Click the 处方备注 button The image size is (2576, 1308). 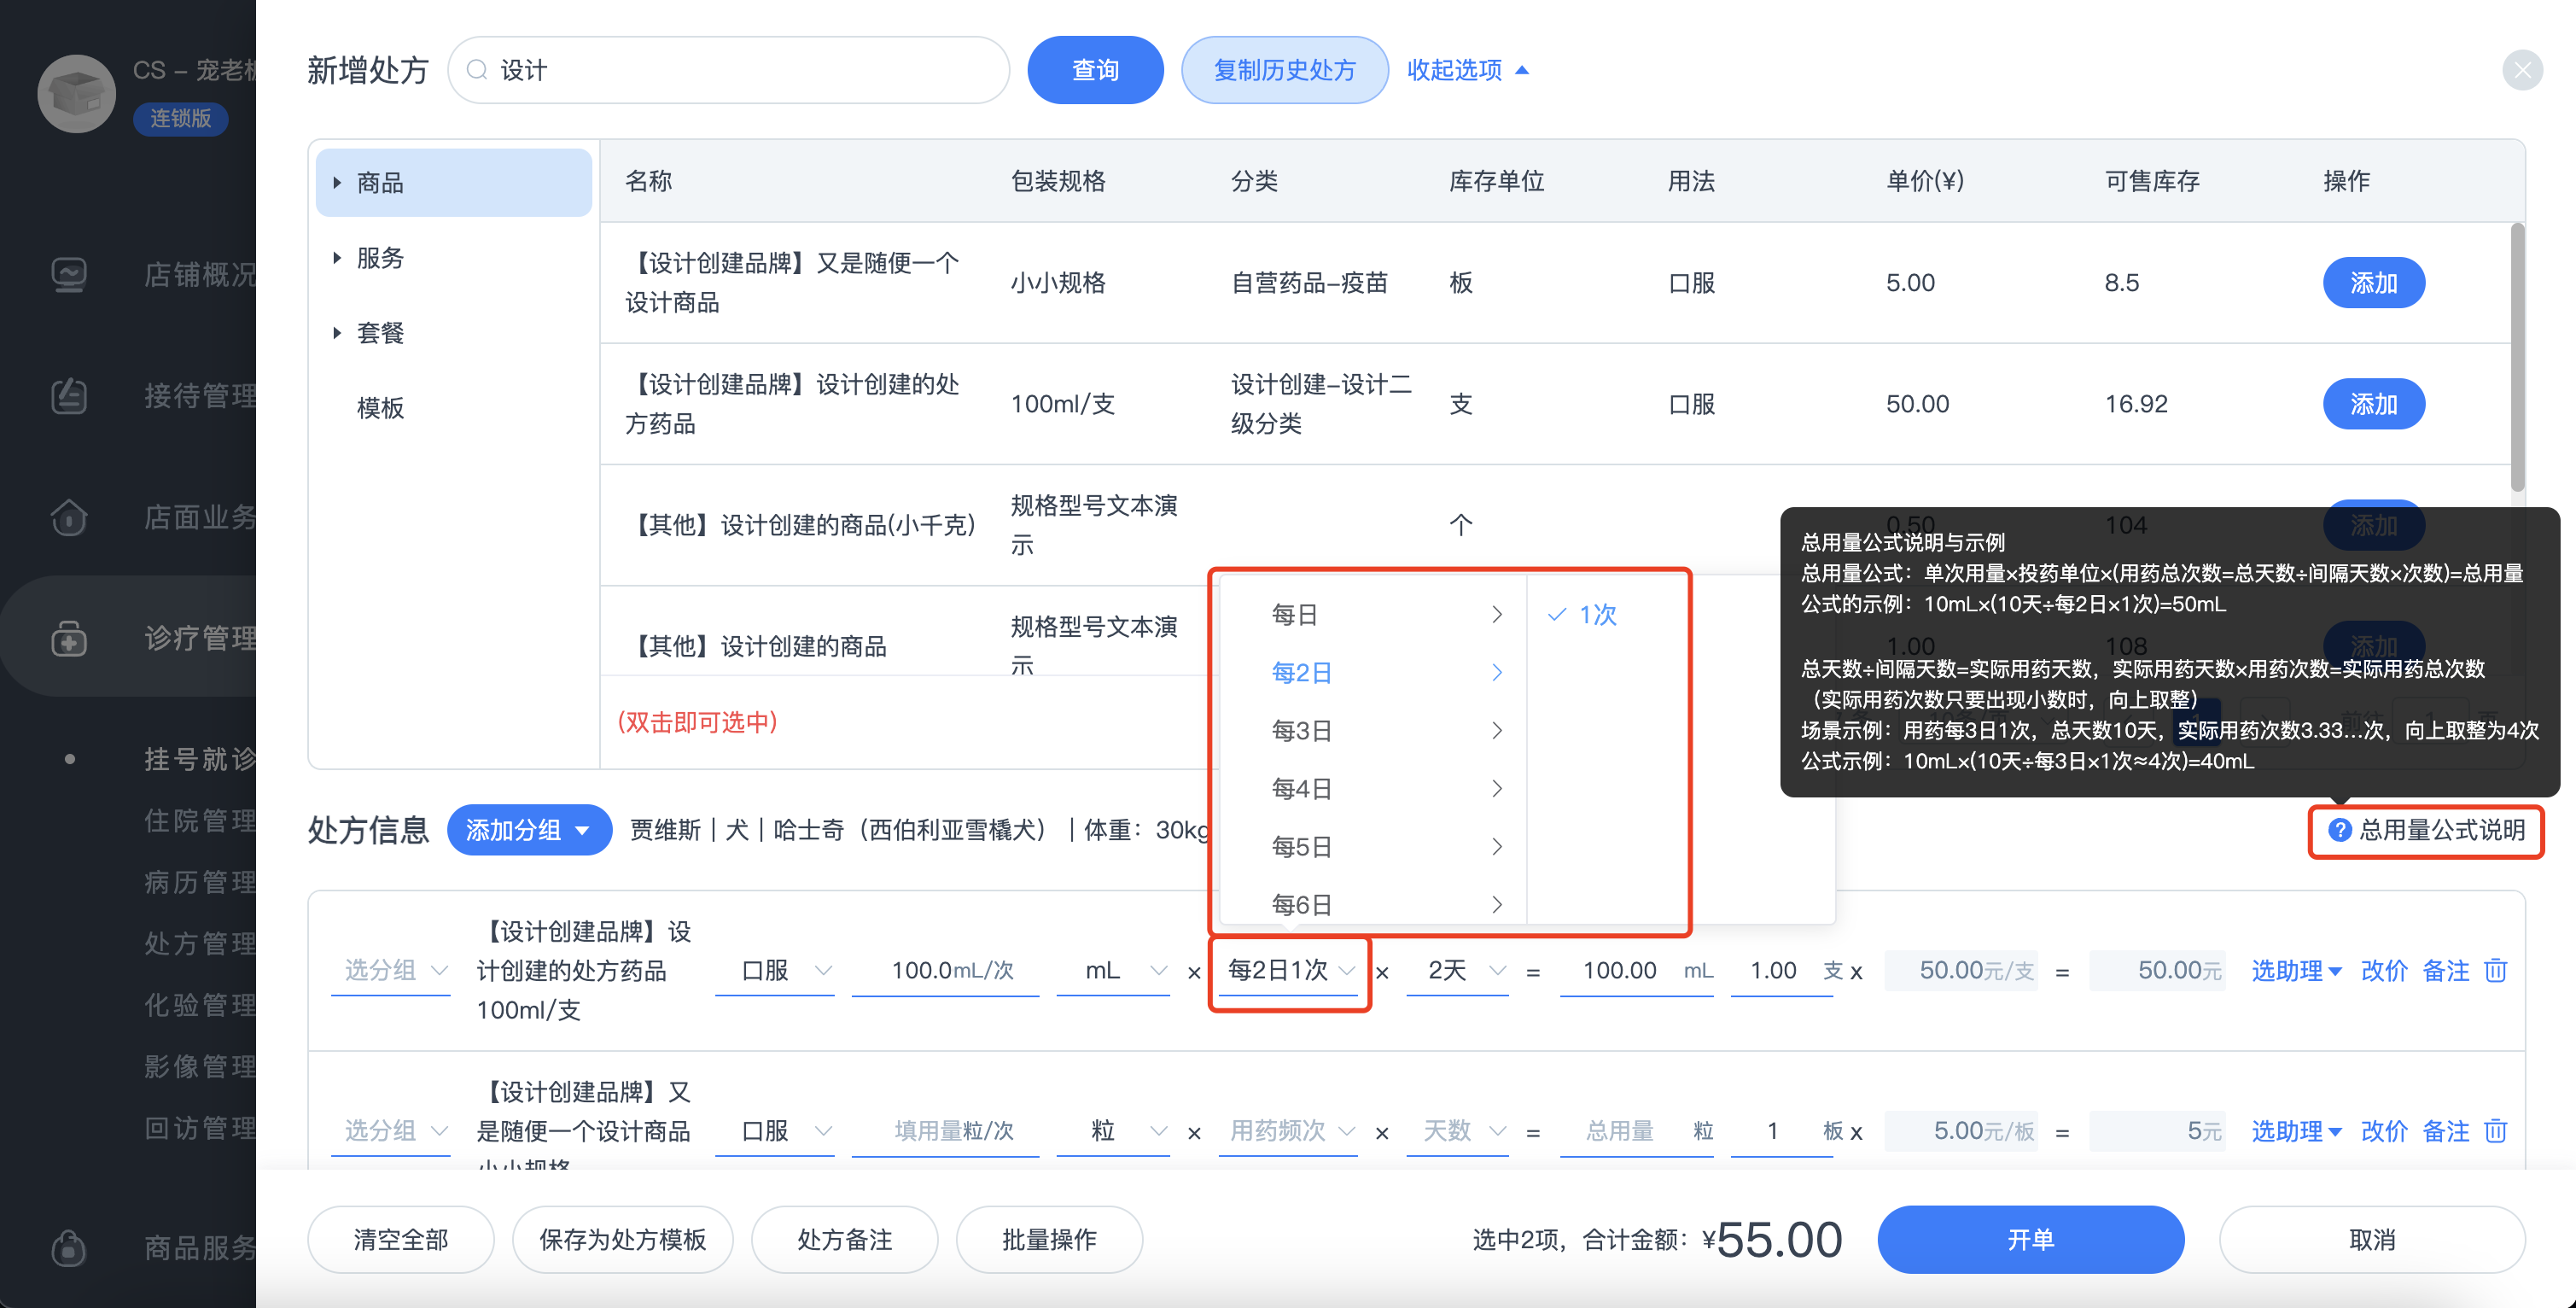[x=844, y=1240]
